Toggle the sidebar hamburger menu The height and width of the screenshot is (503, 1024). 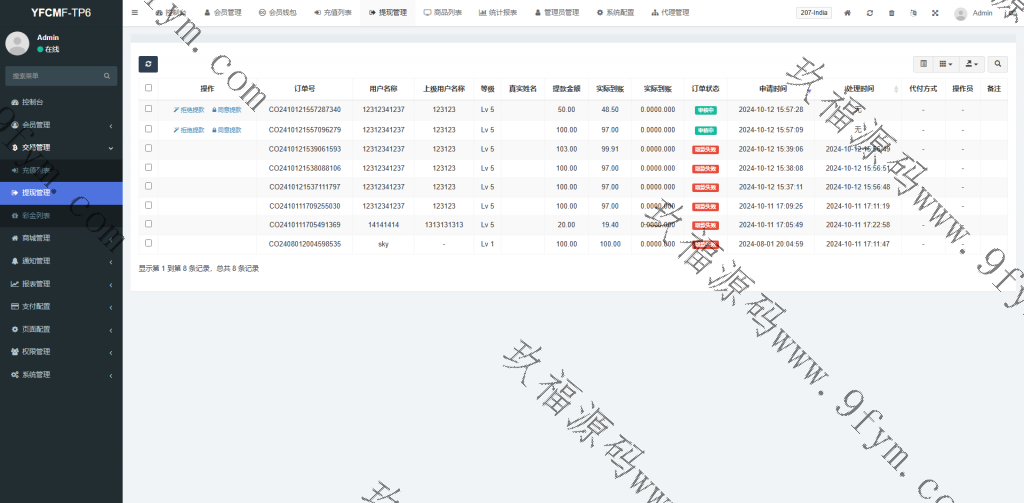(135, 13)
